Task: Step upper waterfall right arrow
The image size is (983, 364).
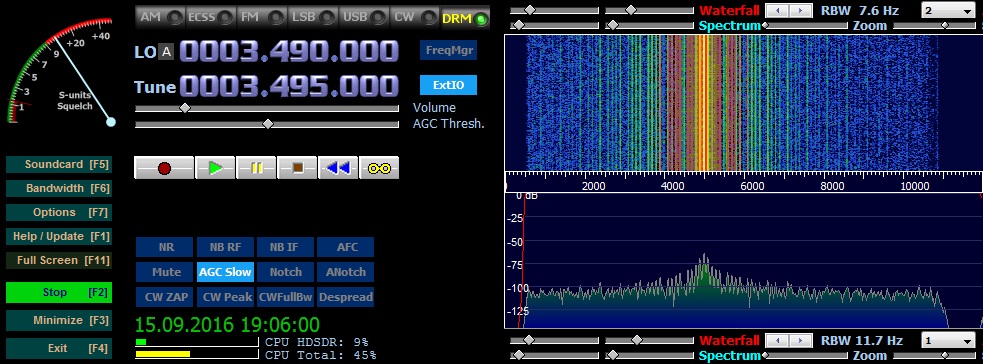Action: [x=798, y=11]
